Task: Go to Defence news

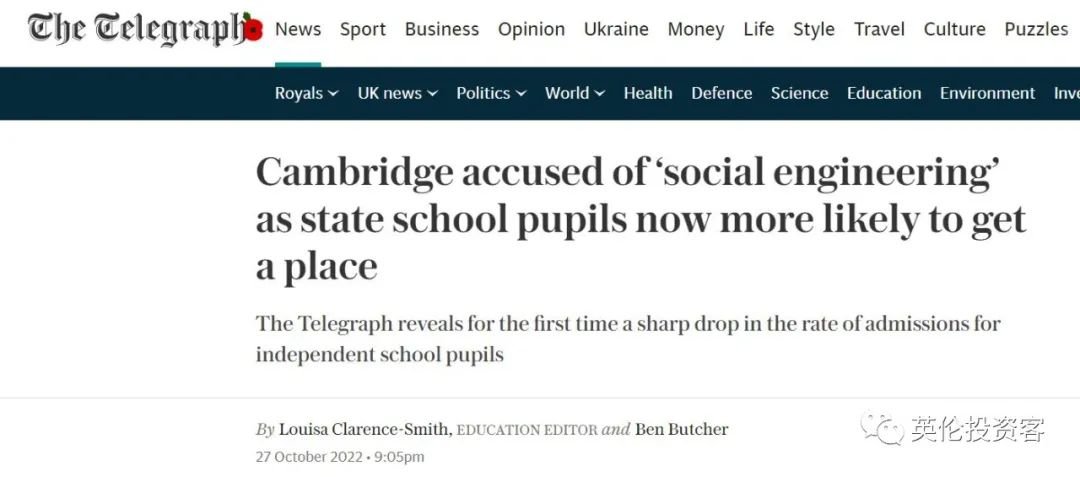Action: [722, 93]
